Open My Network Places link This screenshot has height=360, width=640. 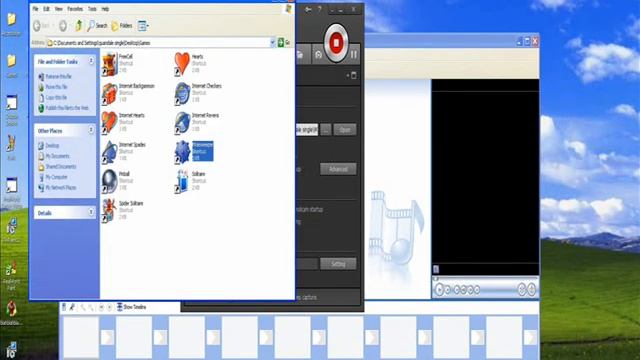coord(57,188)
